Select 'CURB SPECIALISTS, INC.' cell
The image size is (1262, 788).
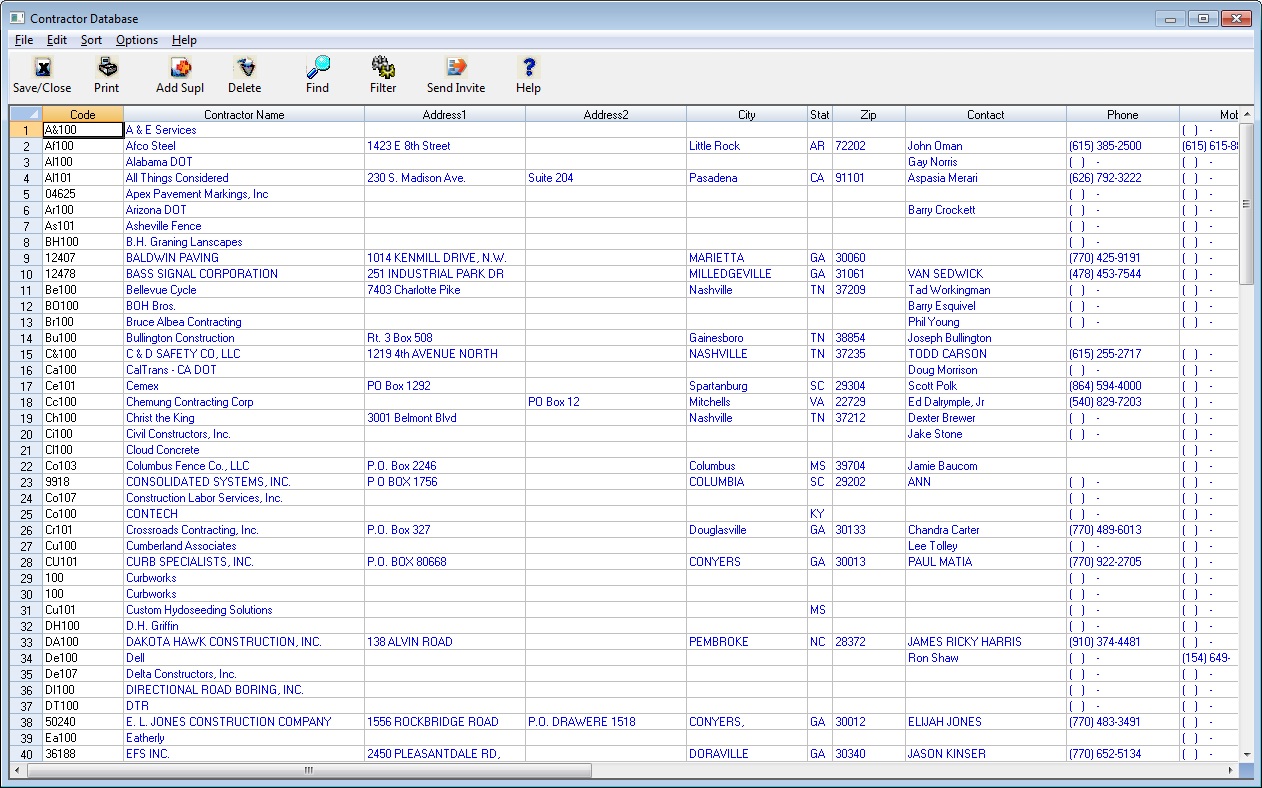244,562
